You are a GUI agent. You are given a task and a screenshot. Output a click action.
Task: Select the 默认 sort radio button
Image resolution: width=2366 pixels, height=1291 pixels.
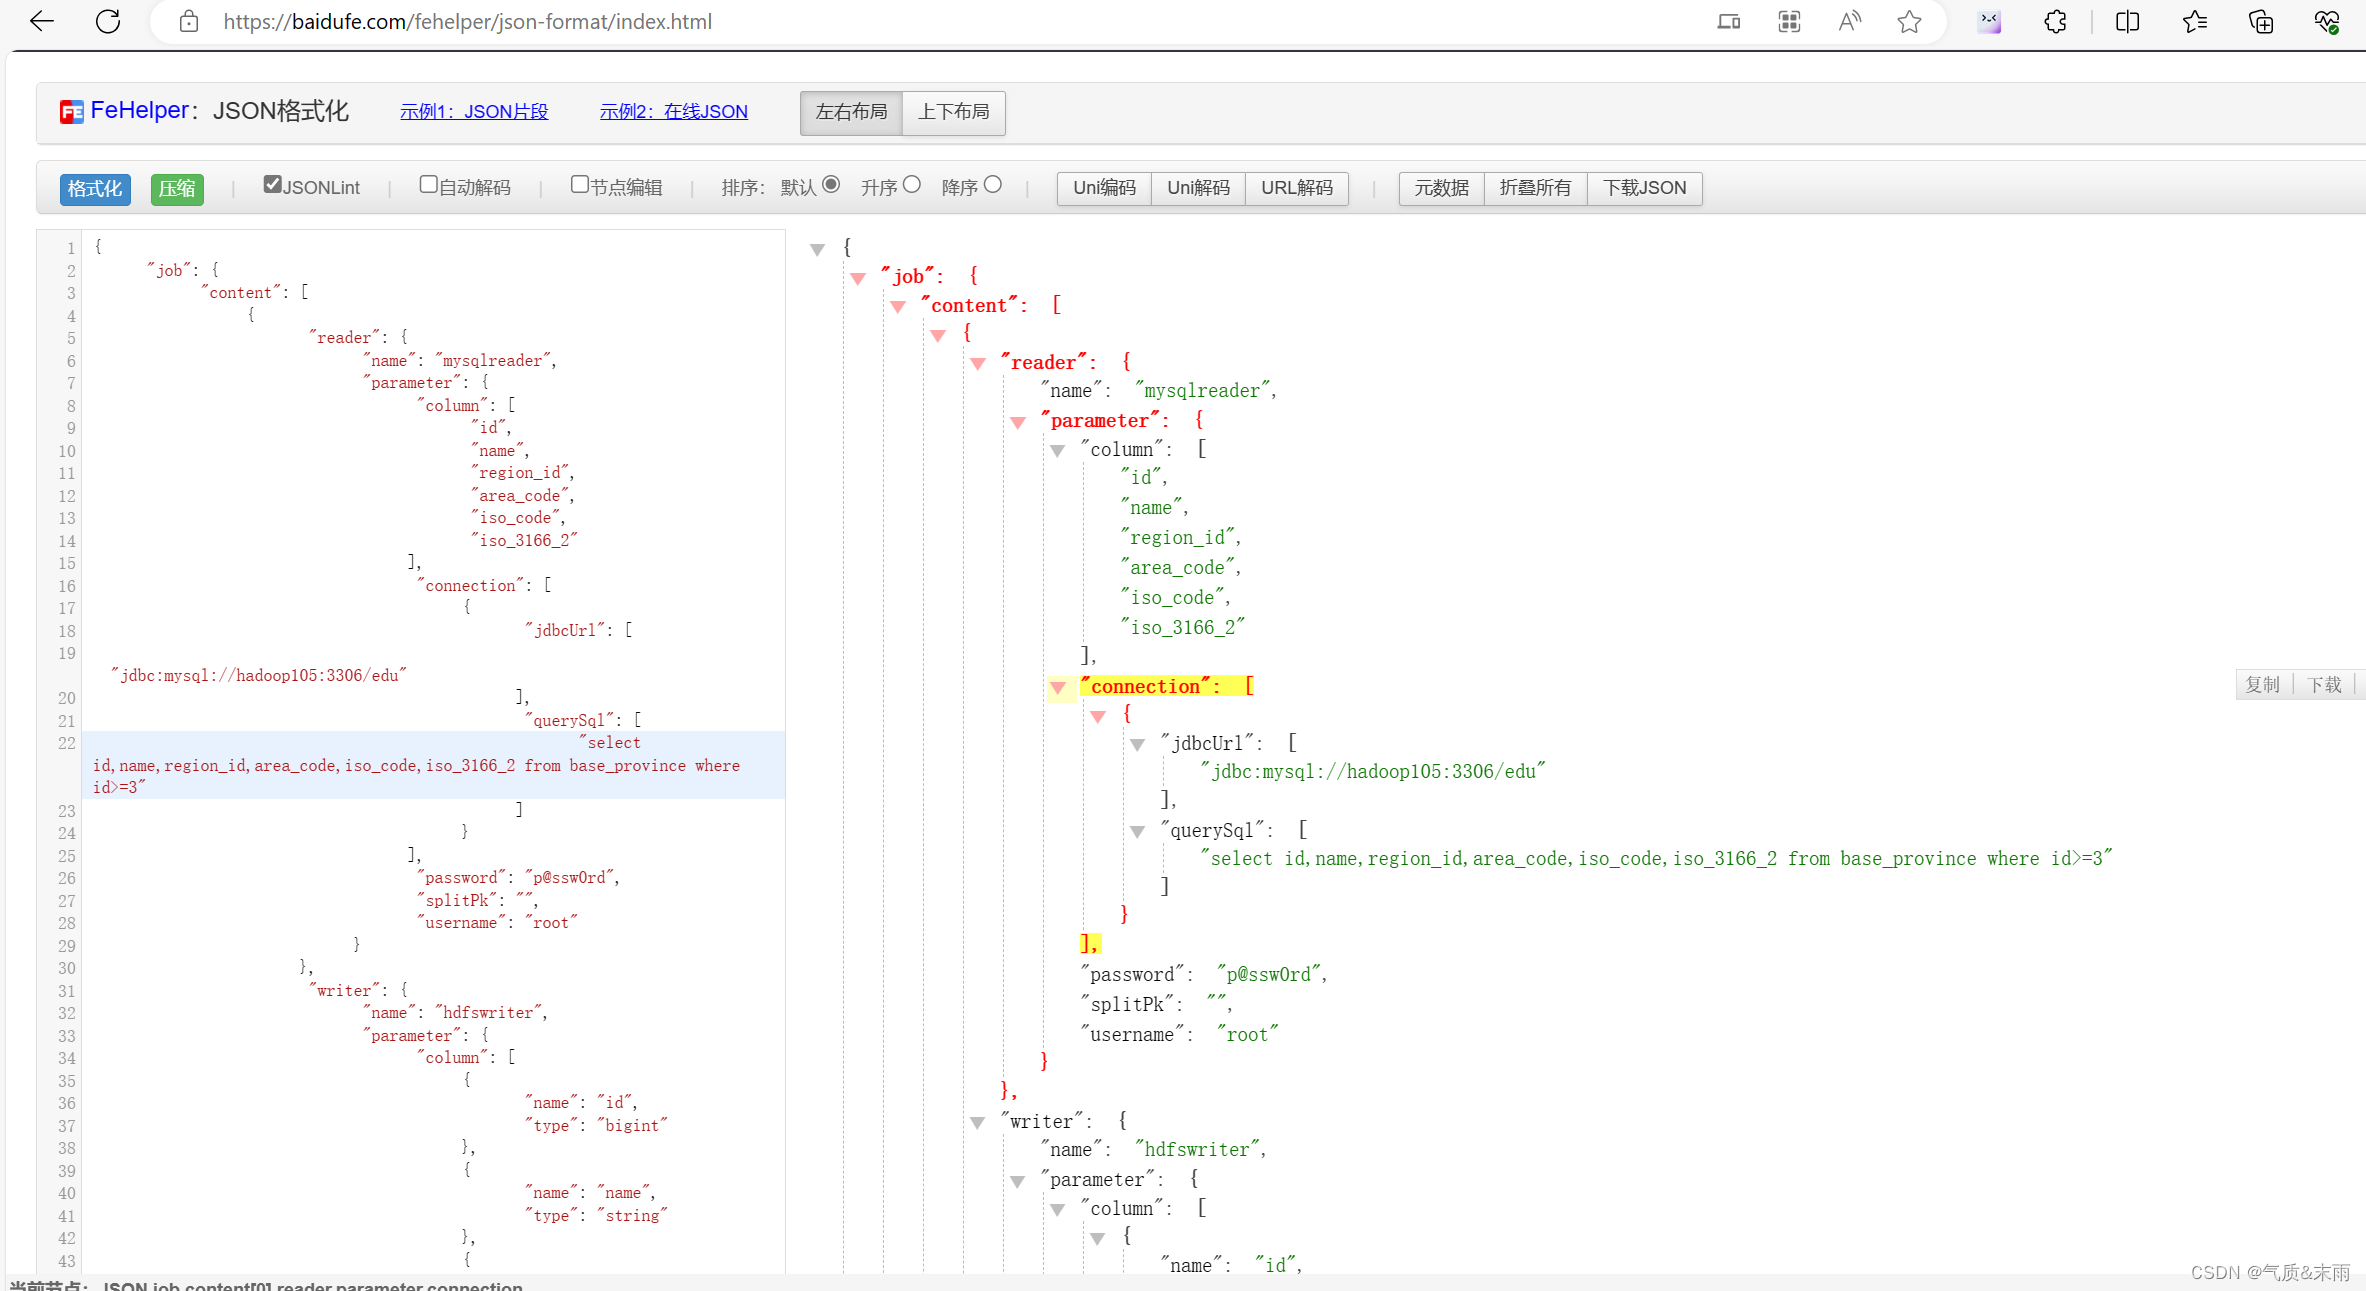[x=831, y=184]
